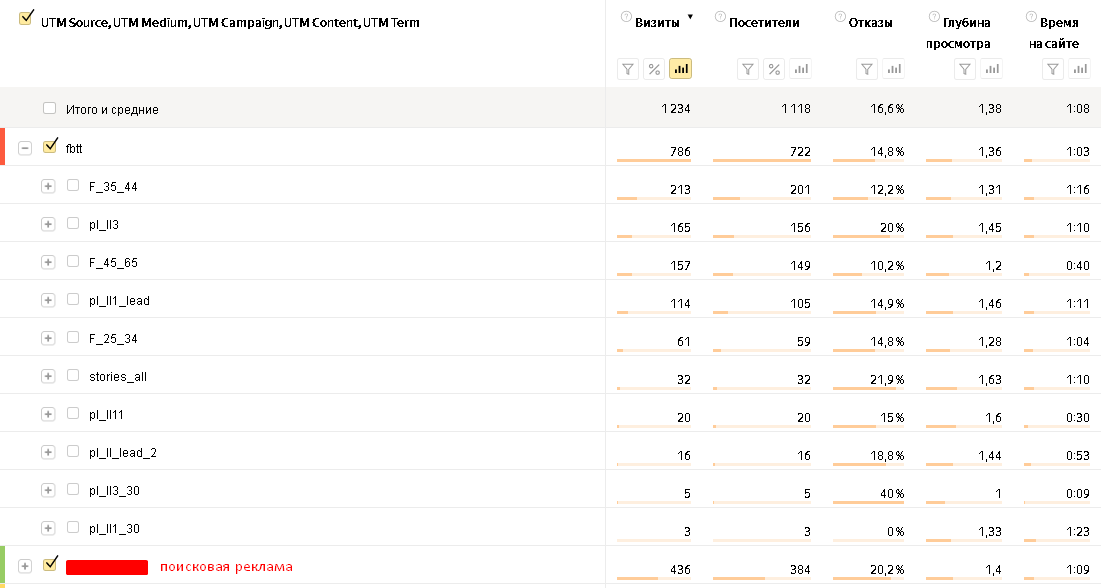Check the stories_all row checkbox

(73, 375)
